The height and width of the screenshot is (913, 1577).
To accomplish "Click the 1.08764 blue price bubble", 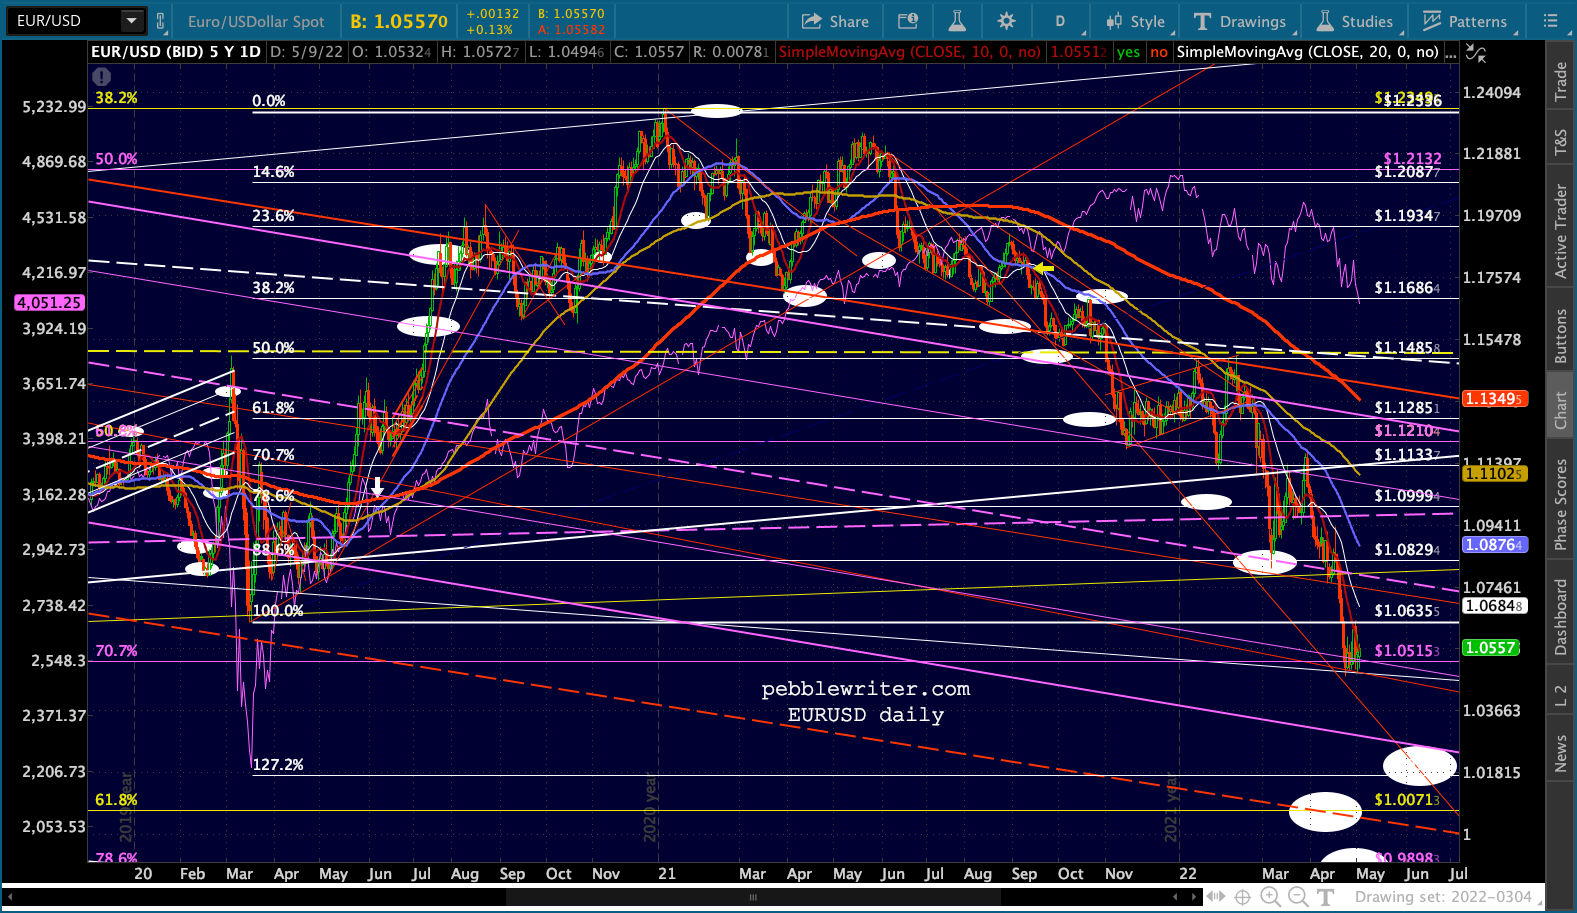I will tap(1494, 545).
